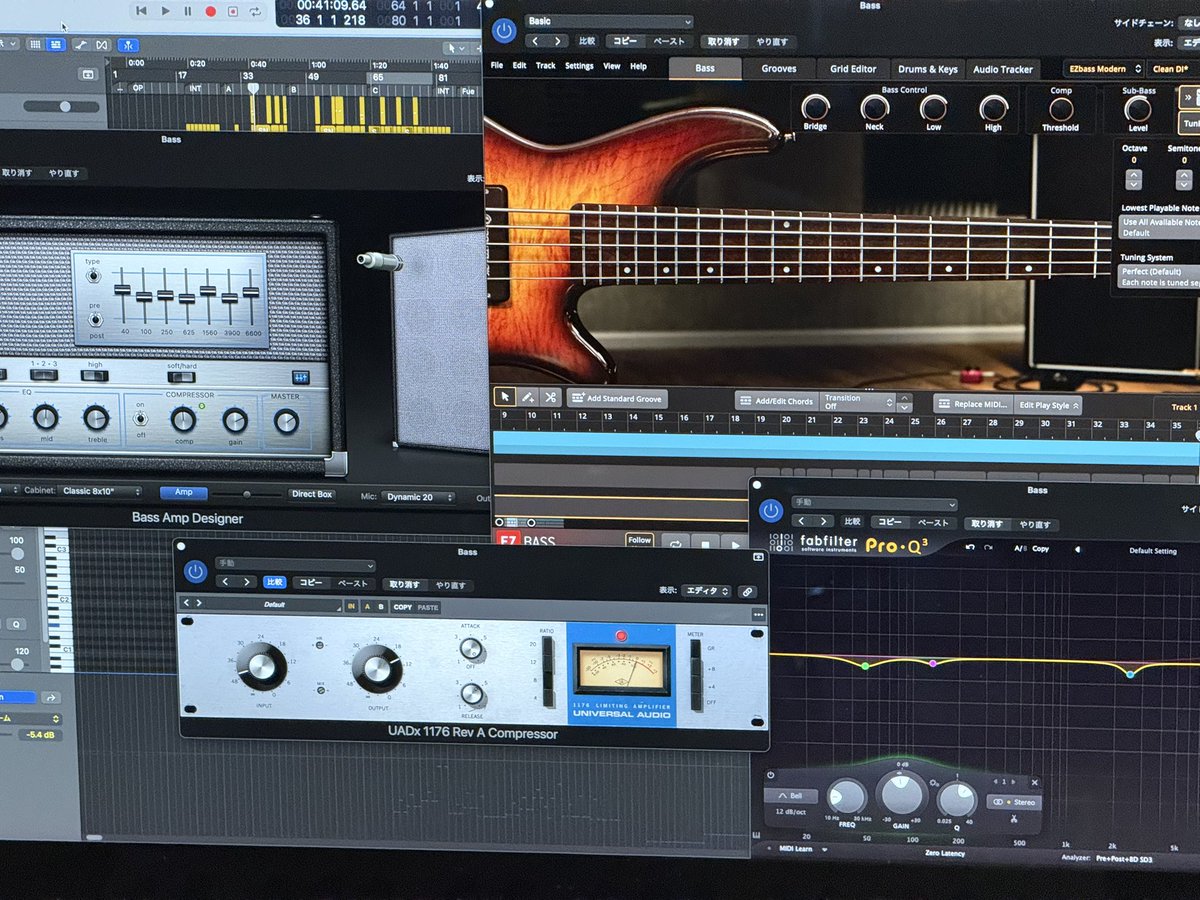Toggle the cycle loop button in Logic
This screenshot has width=1200, height=900.
coord(257,11)
